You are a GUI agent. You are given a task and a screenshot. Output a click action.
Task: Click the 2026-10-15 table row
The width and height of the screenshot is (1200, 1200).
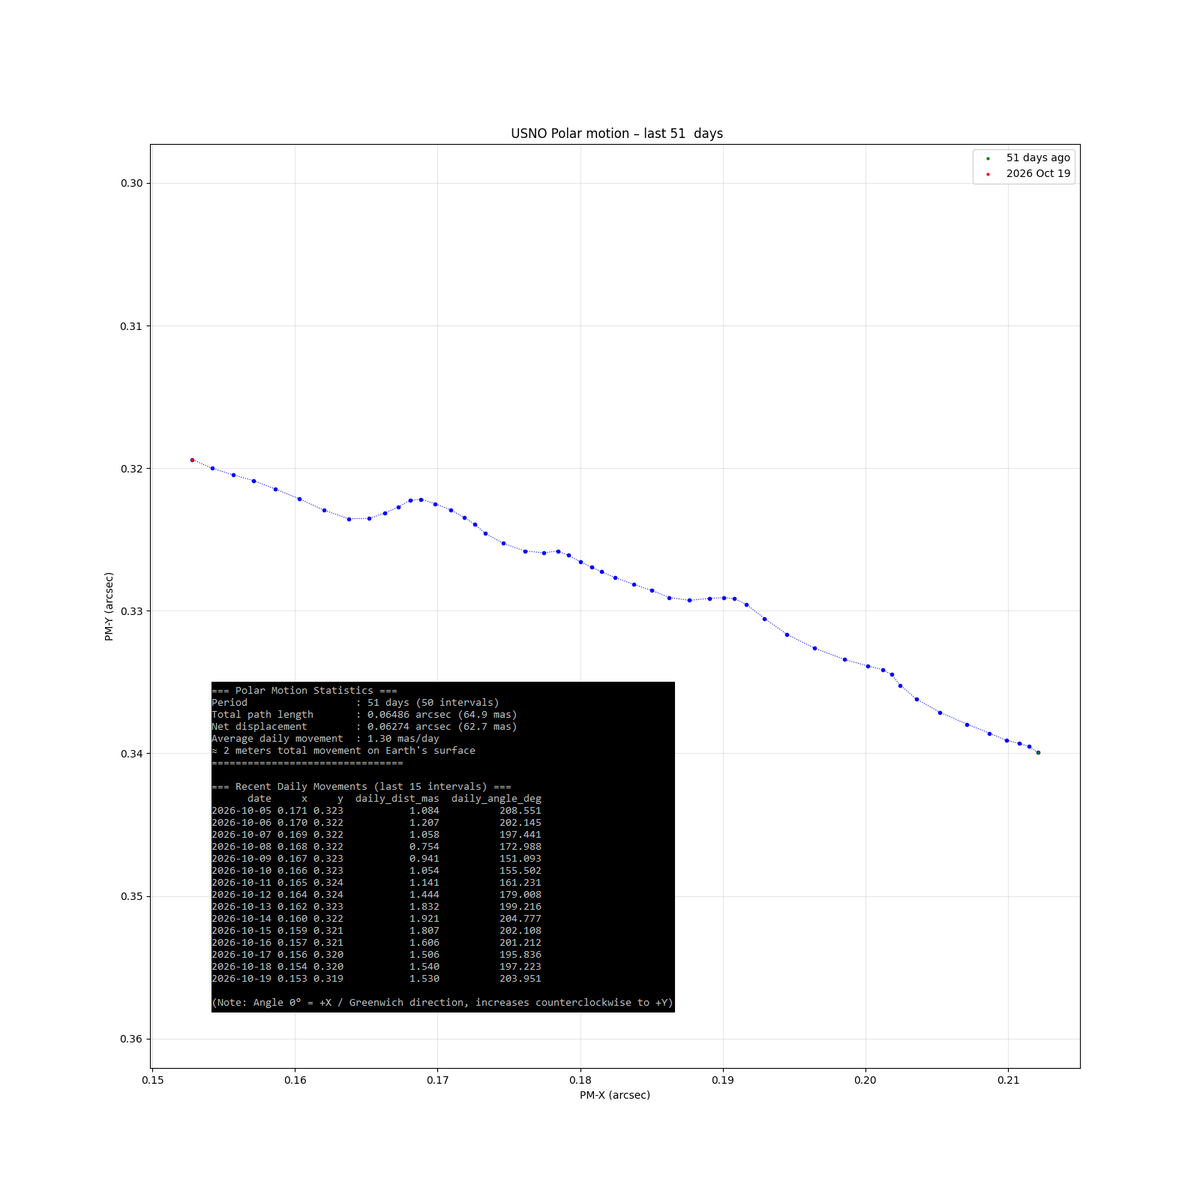click(x=376, y=930)
